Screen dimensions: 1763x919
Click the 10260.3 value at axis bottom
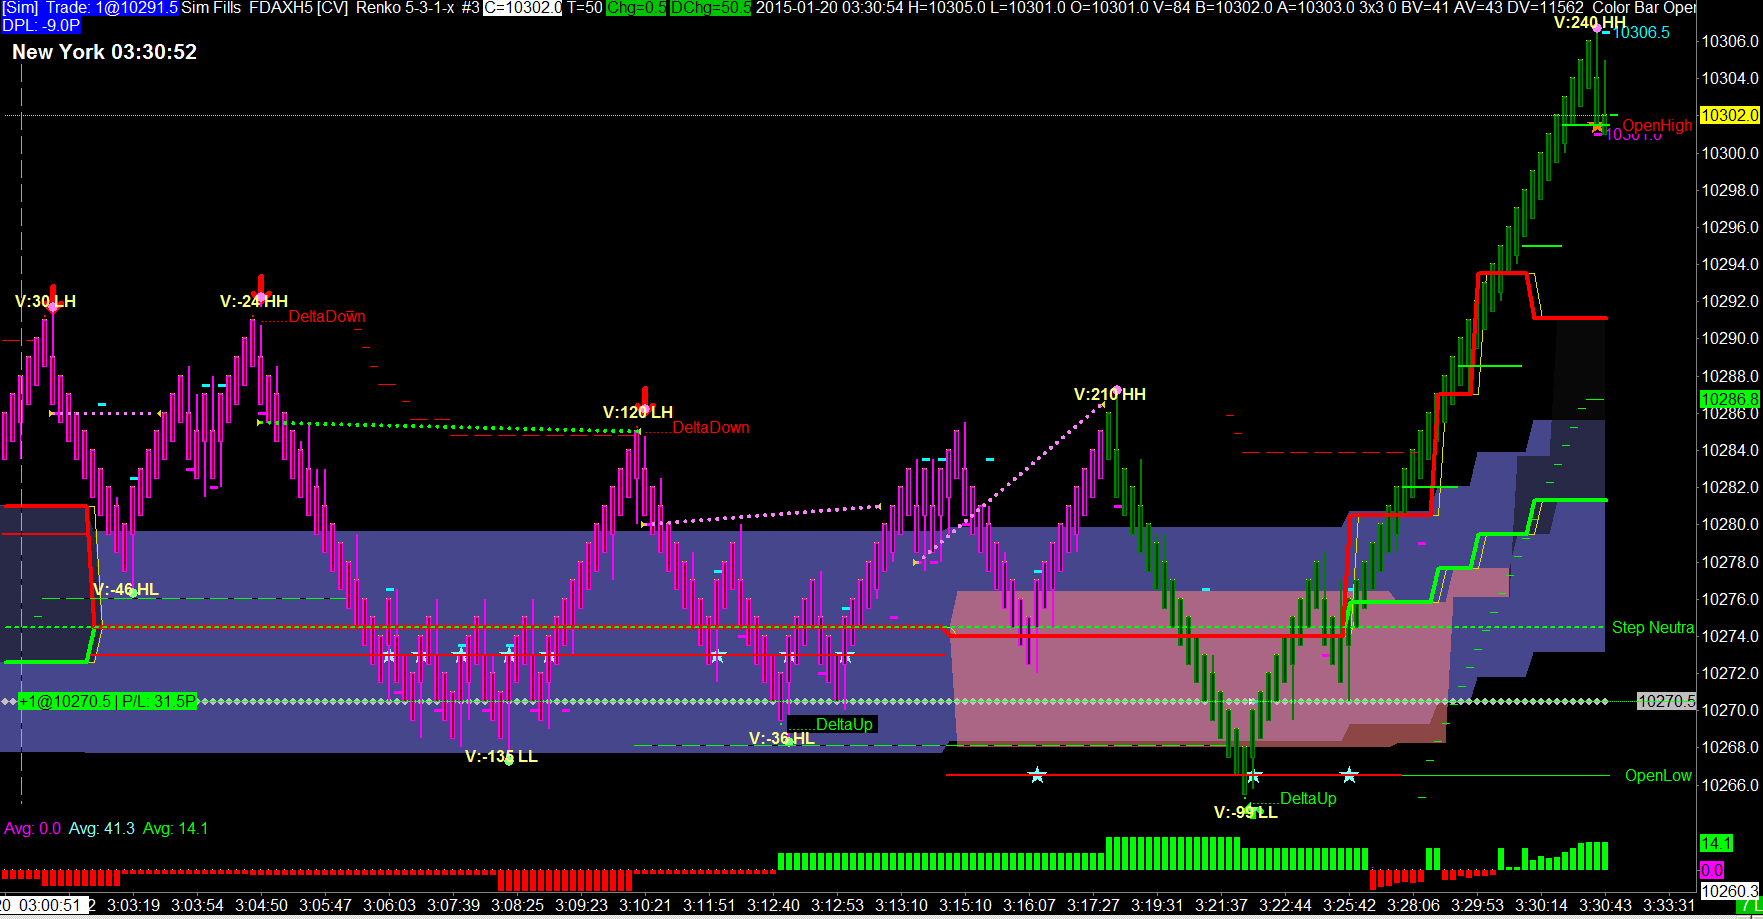tap(1729, 891)
